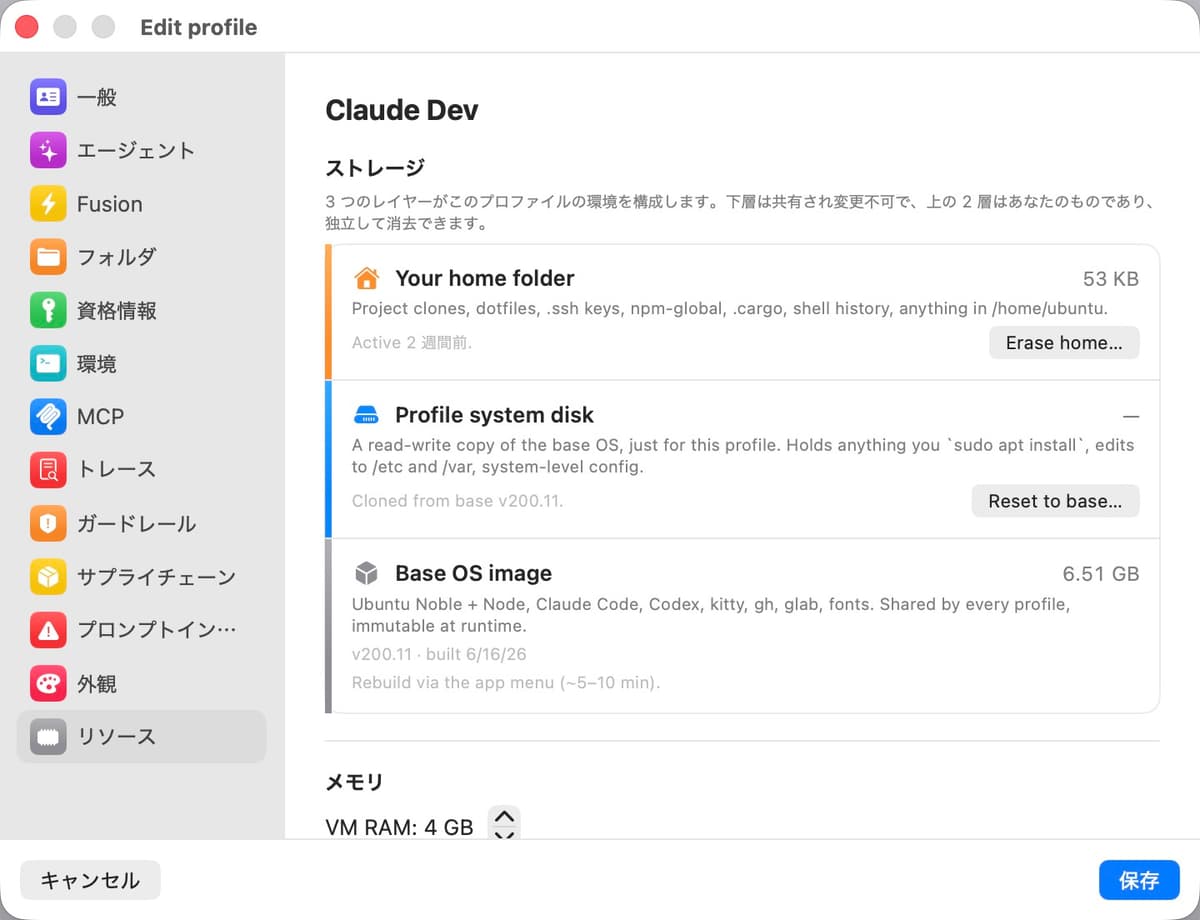Select the 環境 sidebar entry
Screen dimensions: 1200x920
pos(142,364)
